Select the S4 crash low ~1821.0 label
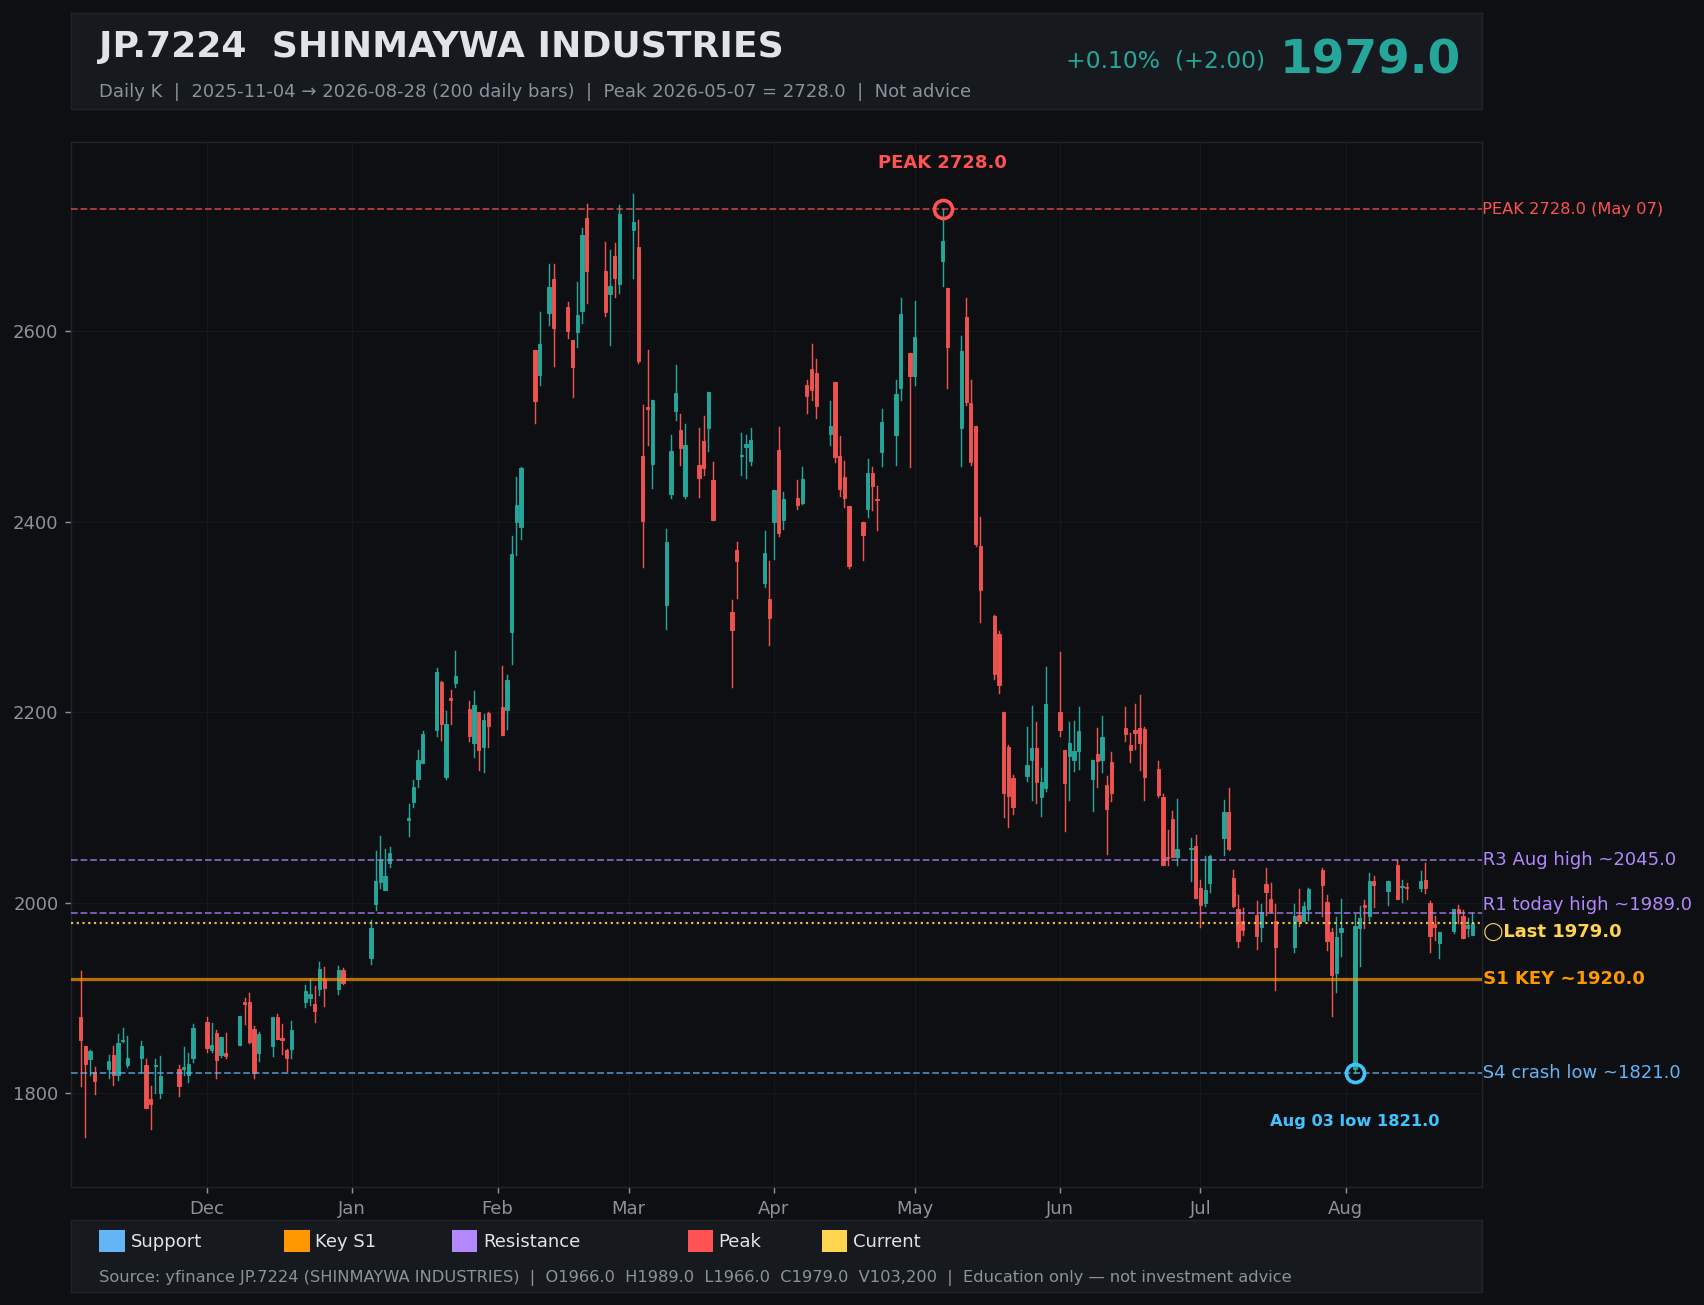The image size is (1704, 1305). pos(1581,1072)
